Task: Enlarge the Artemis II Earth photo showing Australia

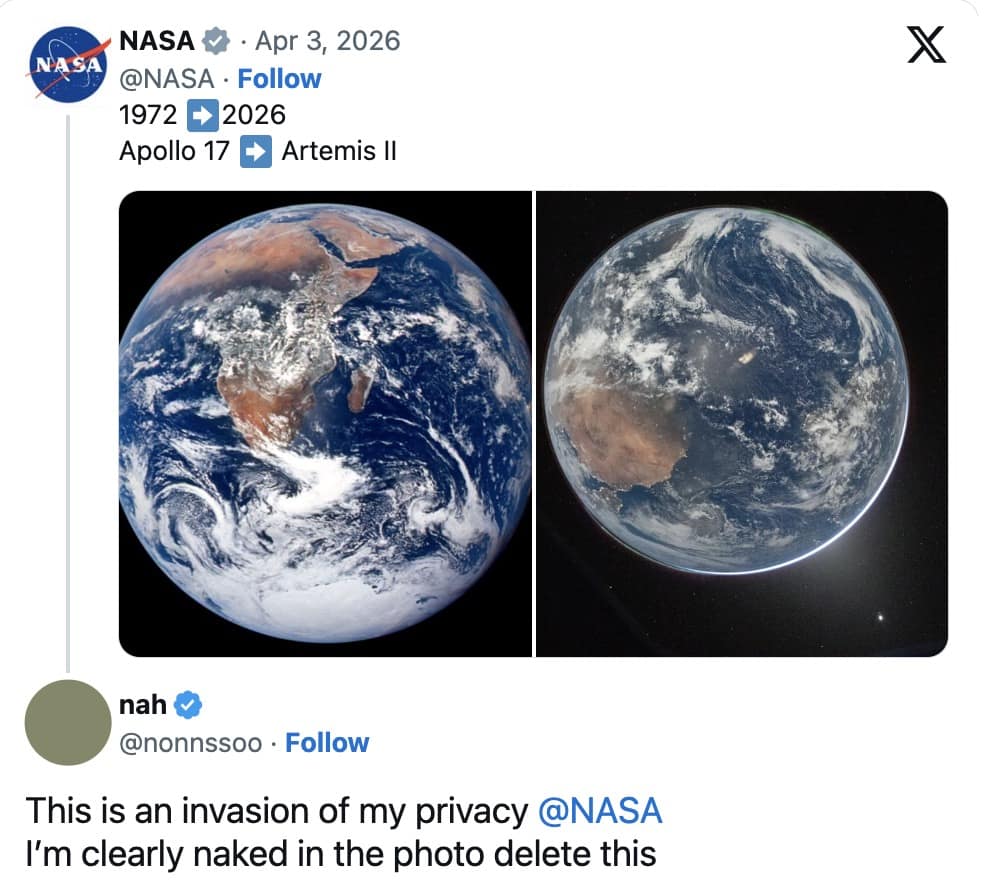Action: coord(742,423)
